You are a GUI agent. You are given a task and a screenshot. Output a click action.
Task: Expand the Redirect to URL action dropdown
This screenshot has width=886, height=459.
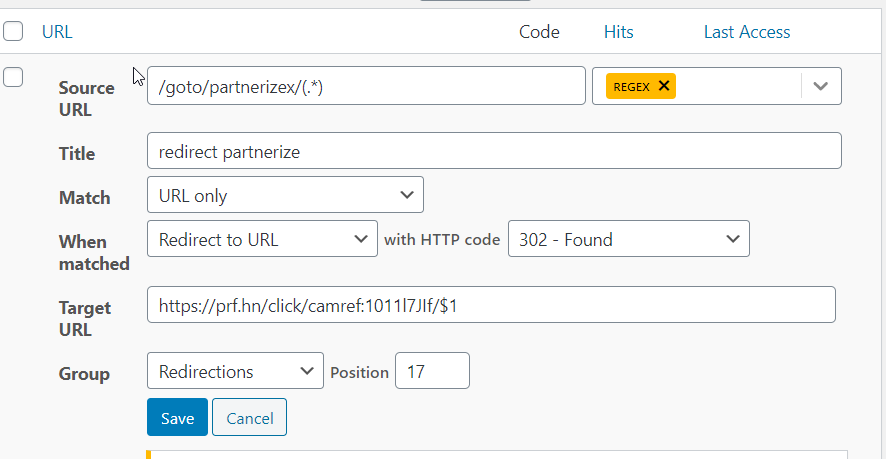(262, 239)
